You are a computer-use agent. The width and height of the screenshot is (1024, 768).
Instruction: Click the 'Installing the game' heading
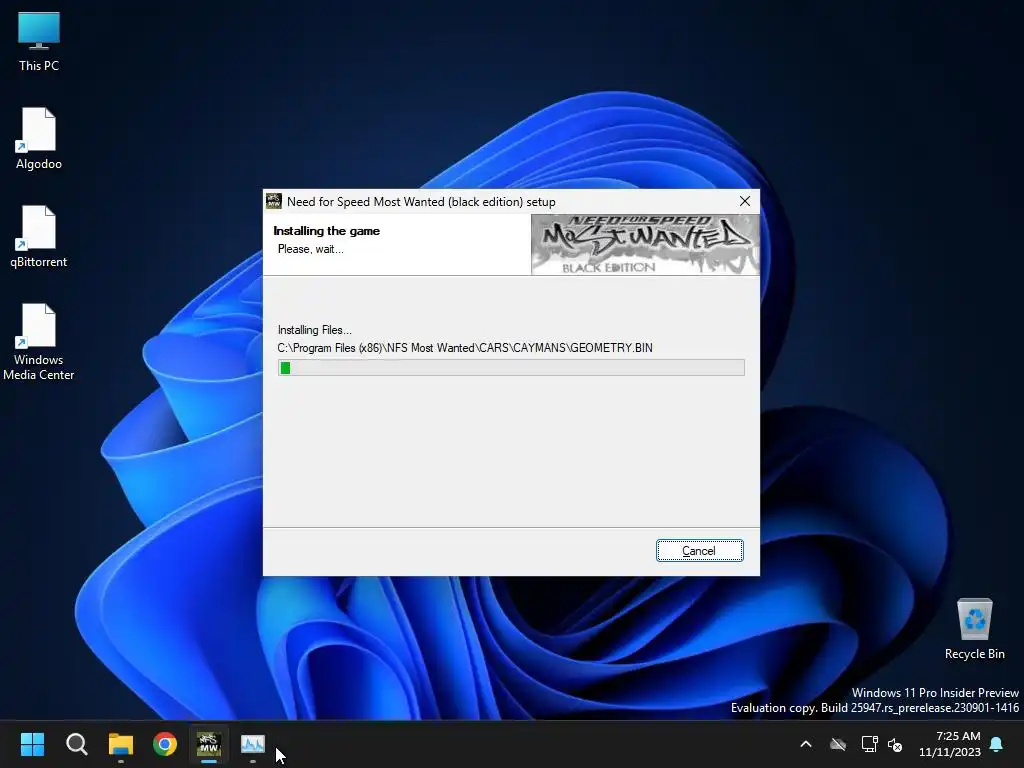[x=326, y=231]
